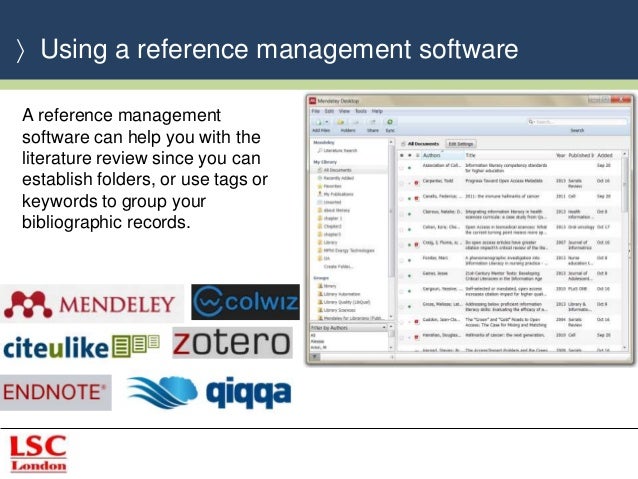Image resolution: width=638 pixels, height=479 pixels.
Task: Toggle favorite star for Carpenter, Todd row
Action: pos(402,183)
